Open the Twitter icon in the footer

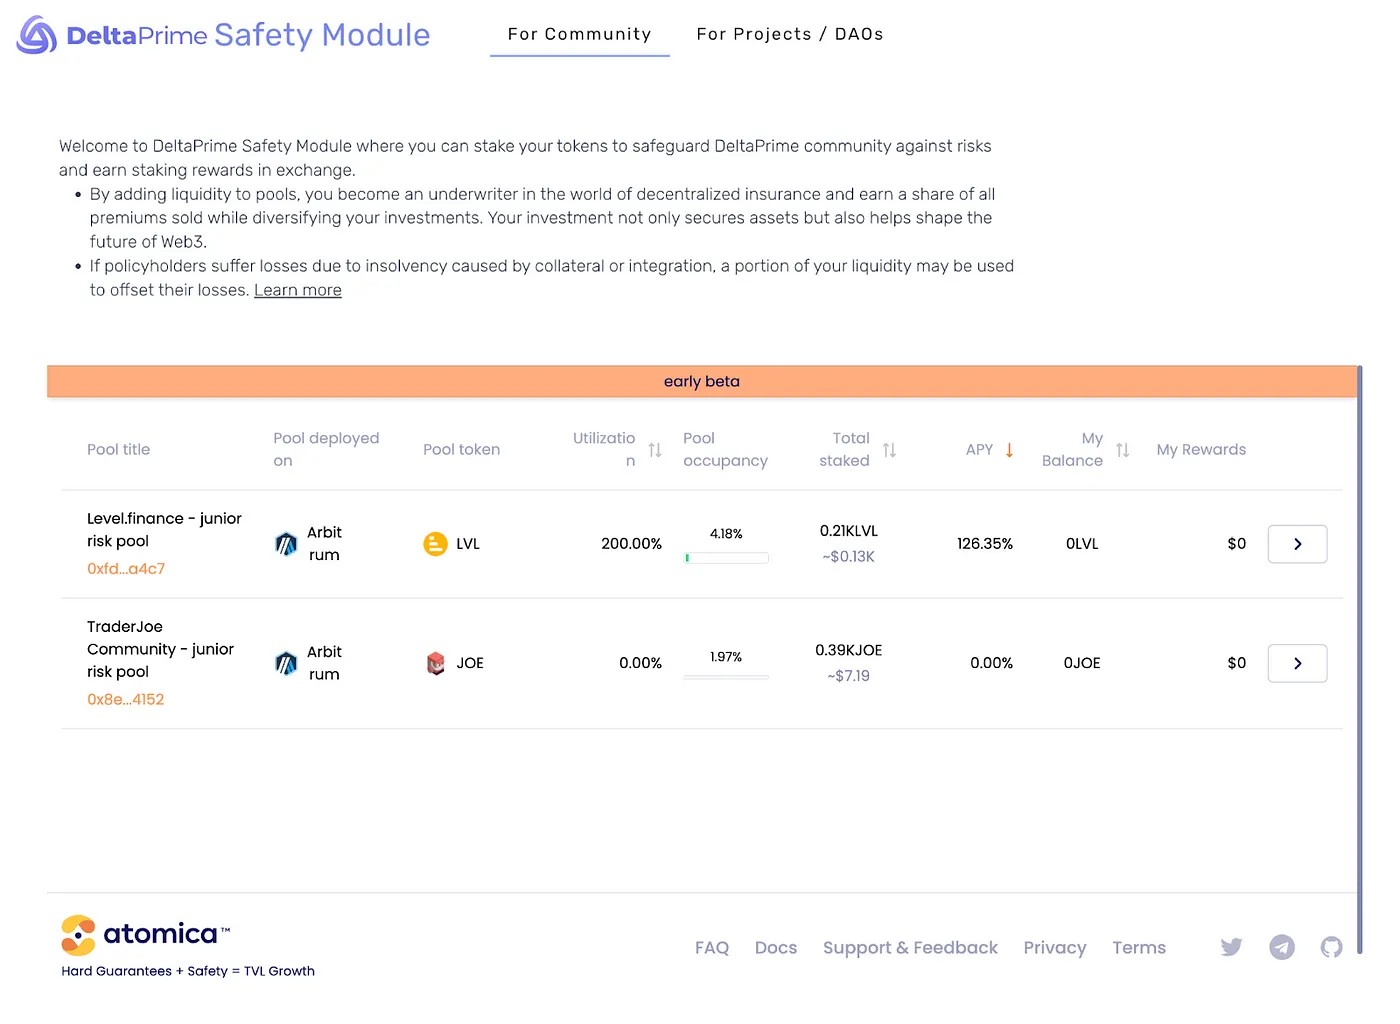point(1231,947)
